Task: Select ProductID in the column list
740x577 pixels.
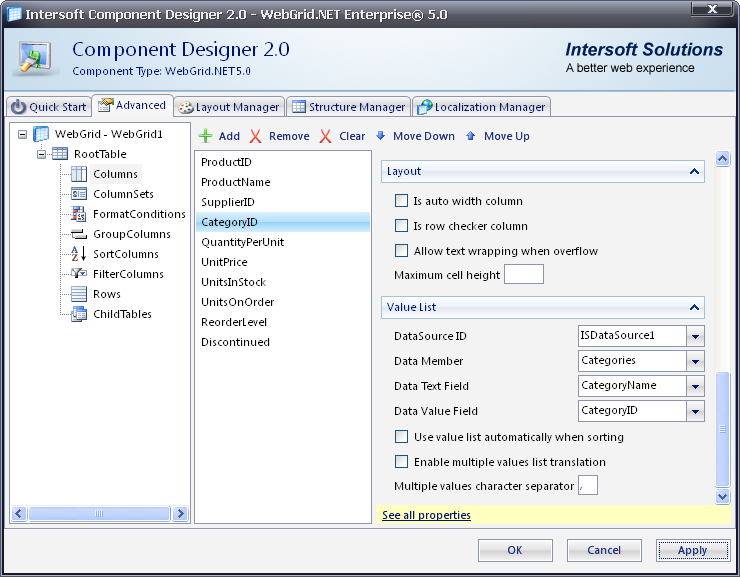Action: [x=283, y=162]
